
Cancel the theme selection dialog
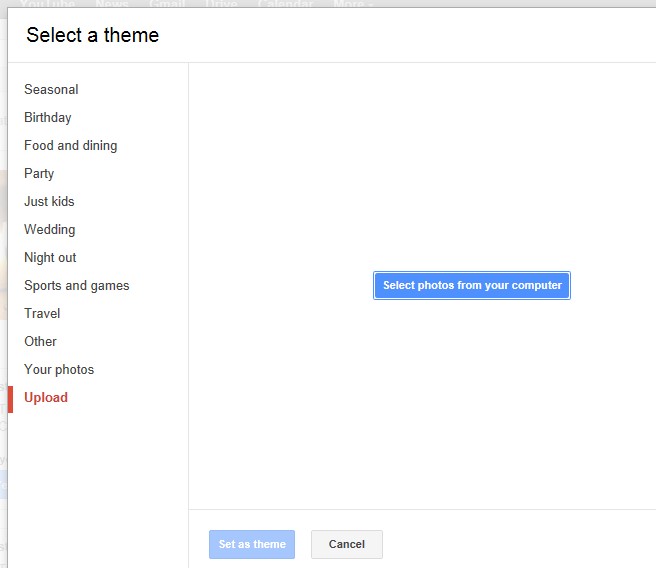pos(346,544)
